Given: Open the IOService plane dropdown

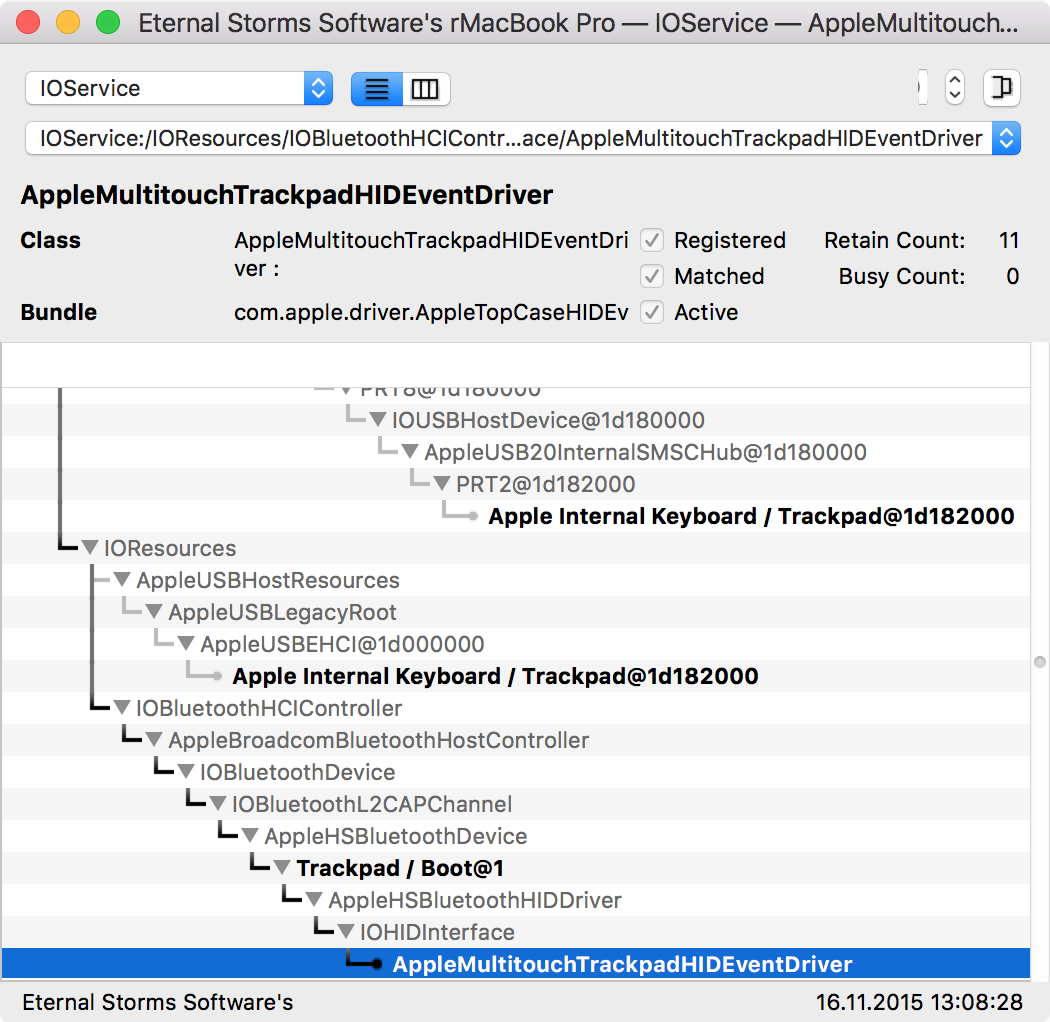Looking at the screenshot, I should (x=179, y=88).
